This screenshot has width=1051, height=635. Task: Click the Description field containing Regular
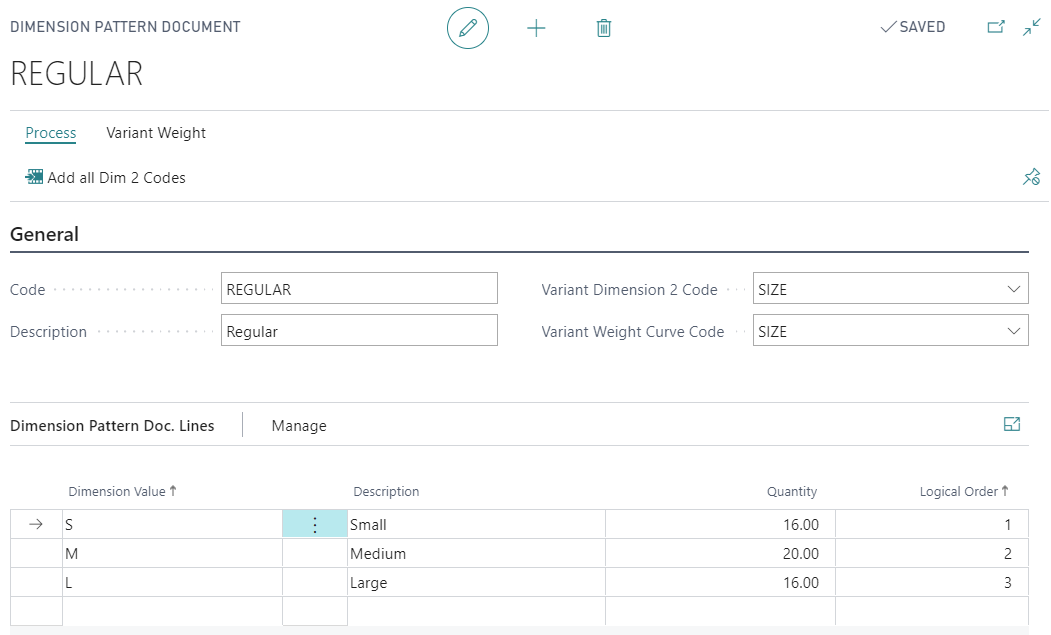[x=358, y=332]
